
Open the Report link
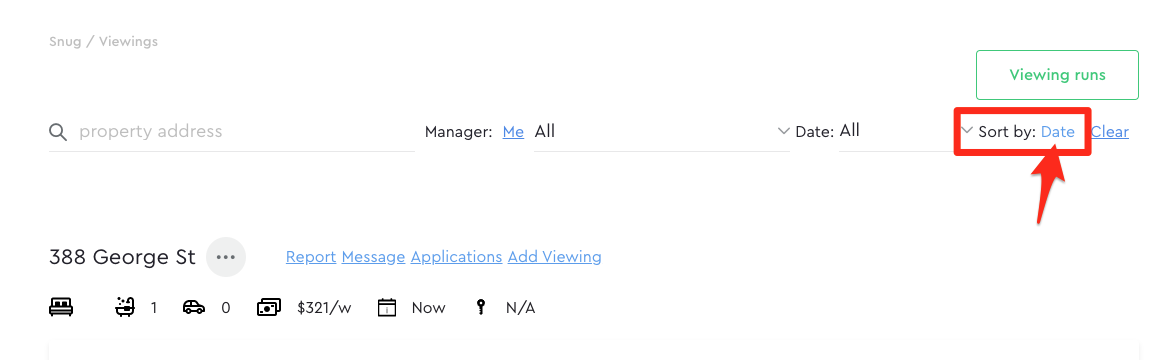click(311, 257)
